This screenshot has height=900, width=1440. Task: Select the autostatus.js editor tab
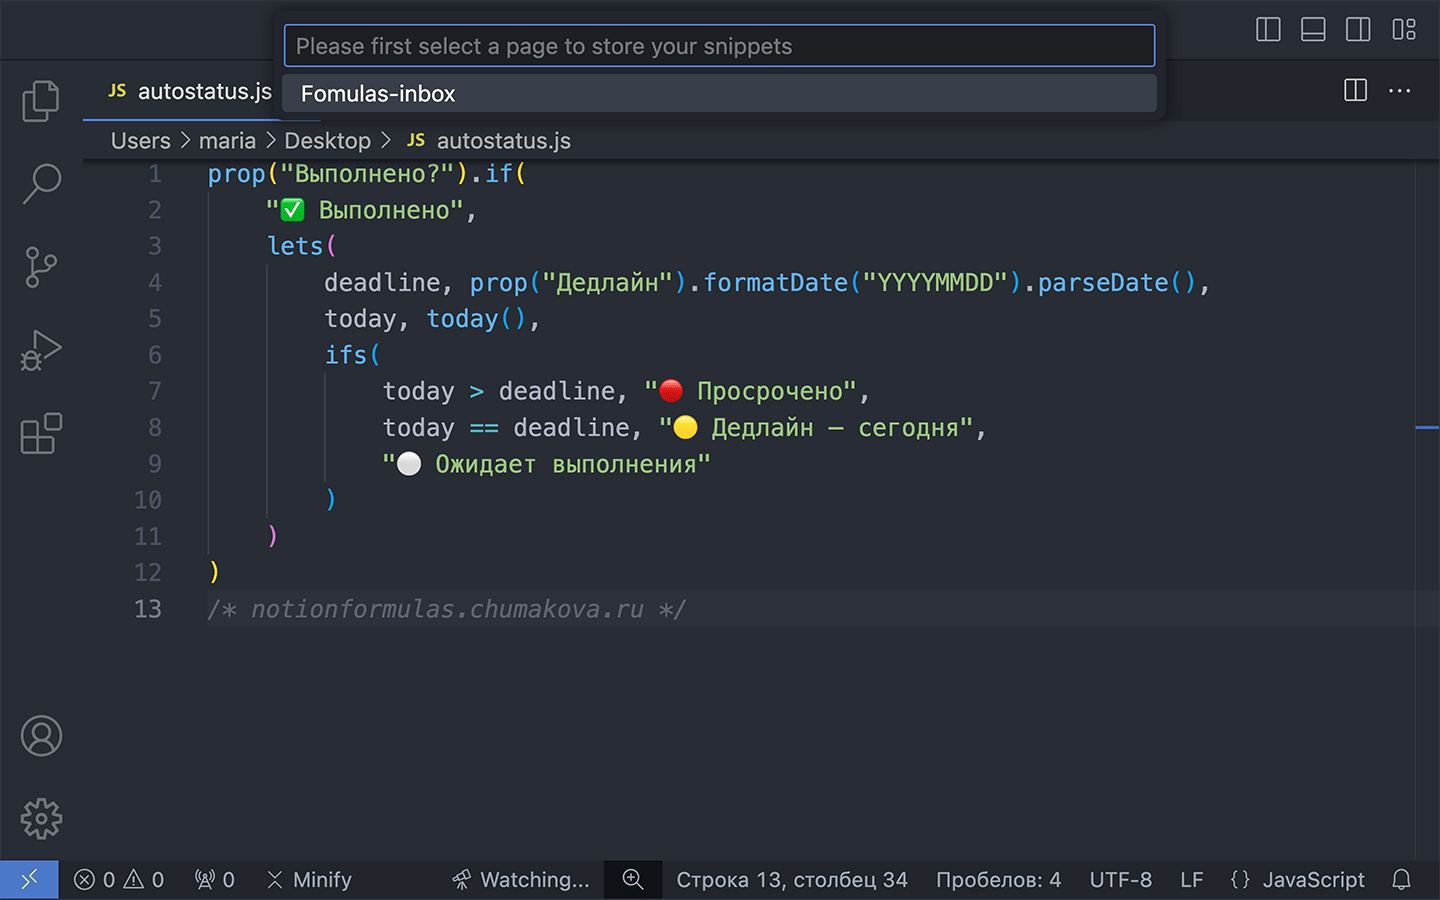(189, 91)
